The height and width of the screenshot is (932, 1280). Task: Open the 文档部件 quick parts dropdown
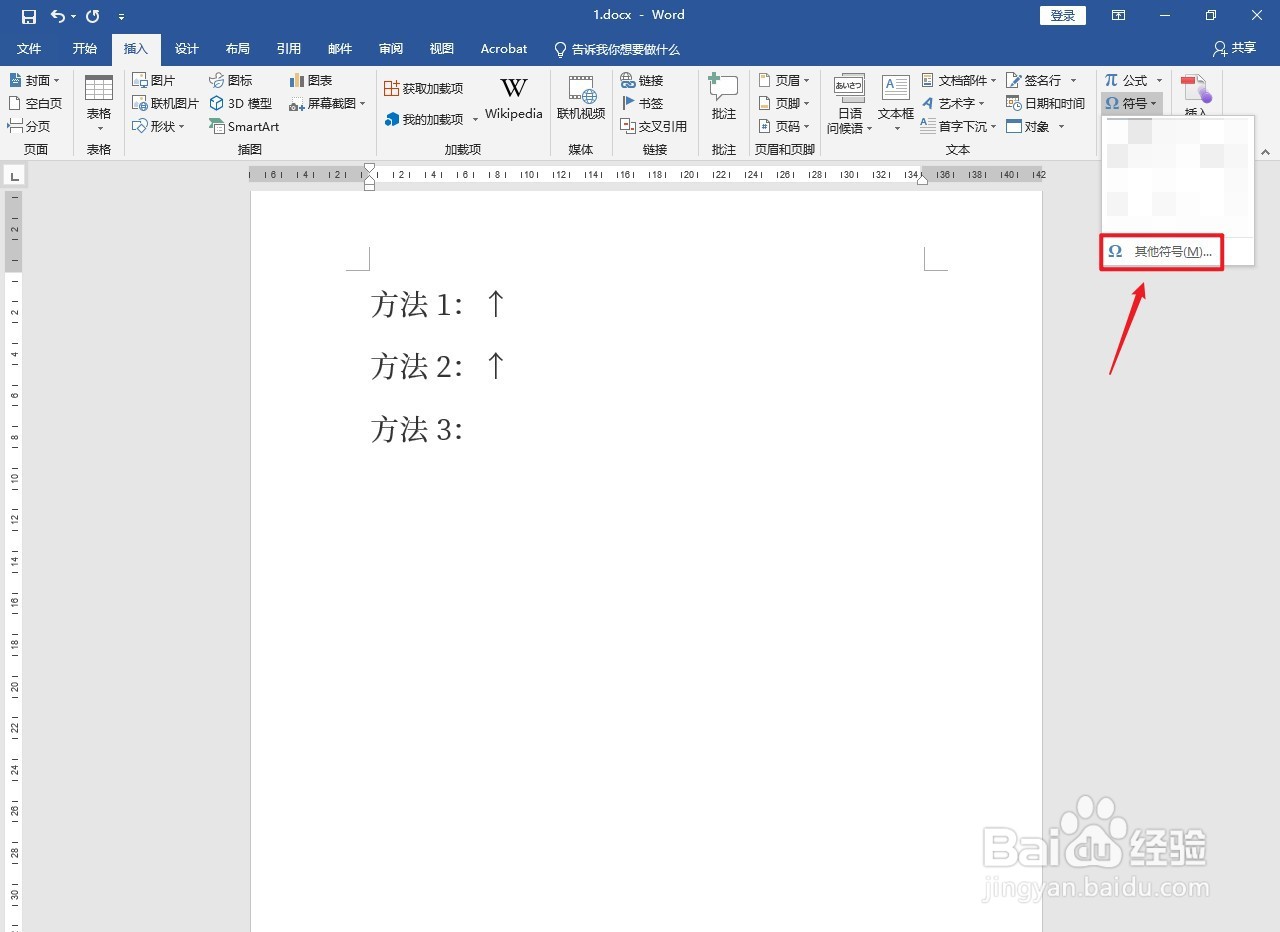click(959, 80)
